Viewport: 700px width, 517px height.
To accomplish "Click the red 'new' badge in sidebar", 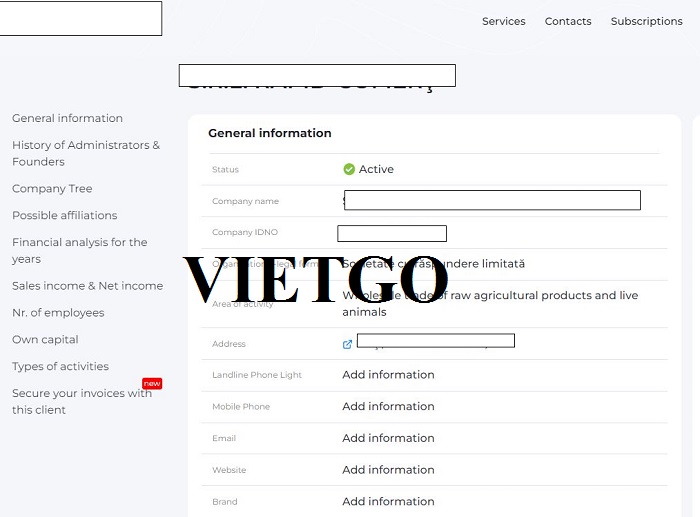I will (152, 383).
